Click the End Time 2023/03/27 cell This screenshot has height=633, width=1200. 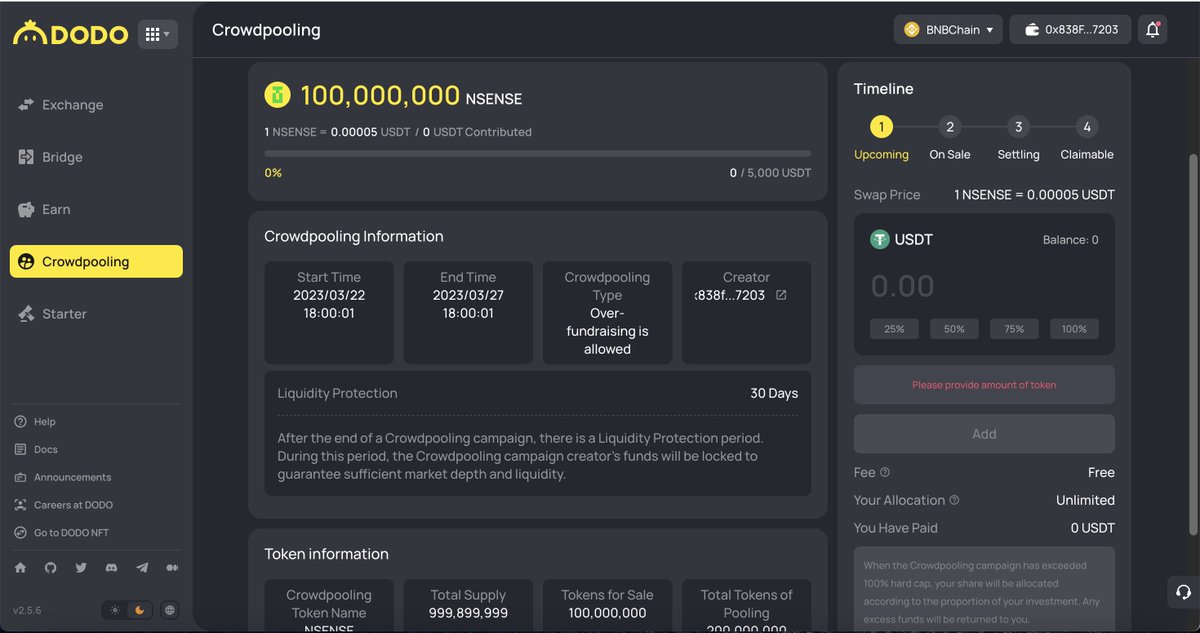(x=468, y=313)
